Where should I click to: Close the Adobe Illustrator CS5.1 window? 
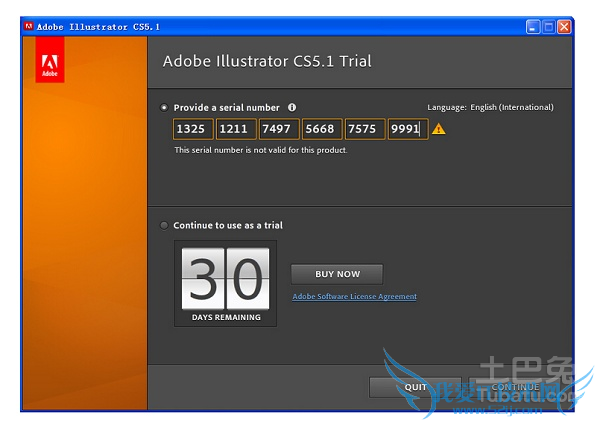point(565,27)
